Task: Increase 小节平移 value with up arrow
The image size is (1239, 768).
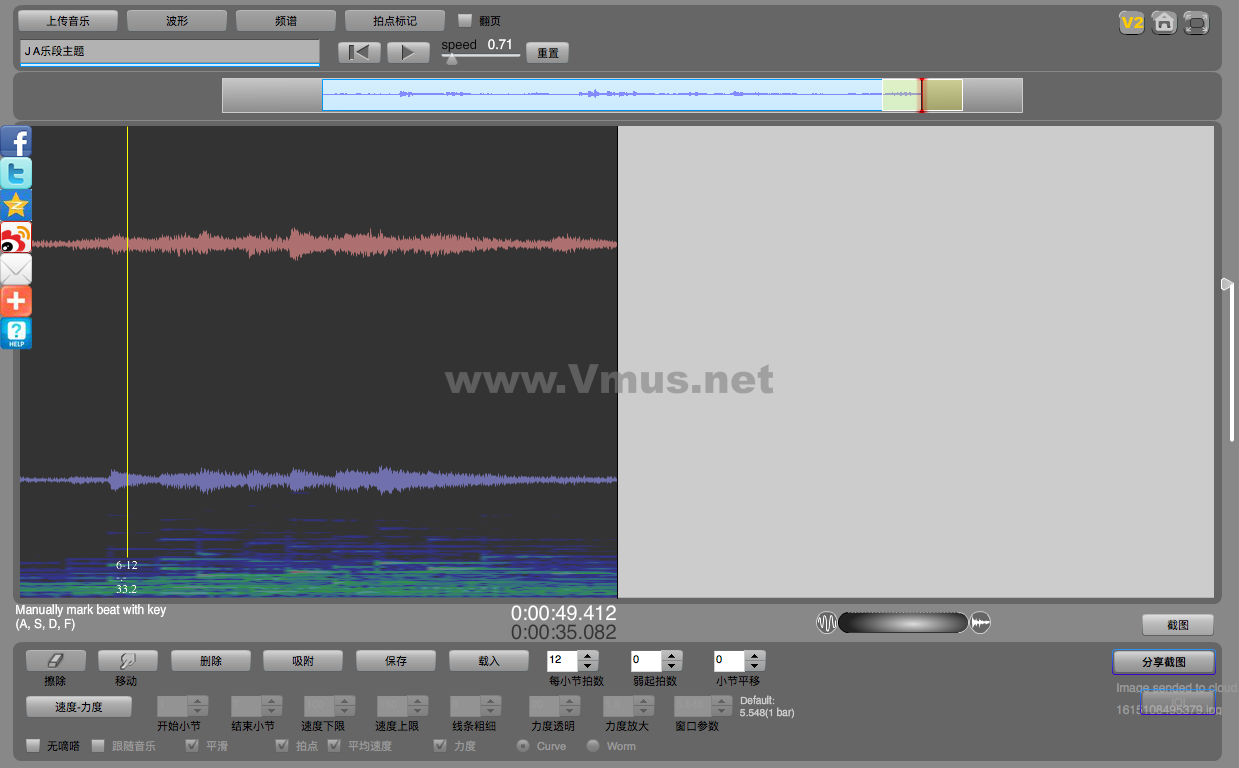Action: [x=755, y=656]
